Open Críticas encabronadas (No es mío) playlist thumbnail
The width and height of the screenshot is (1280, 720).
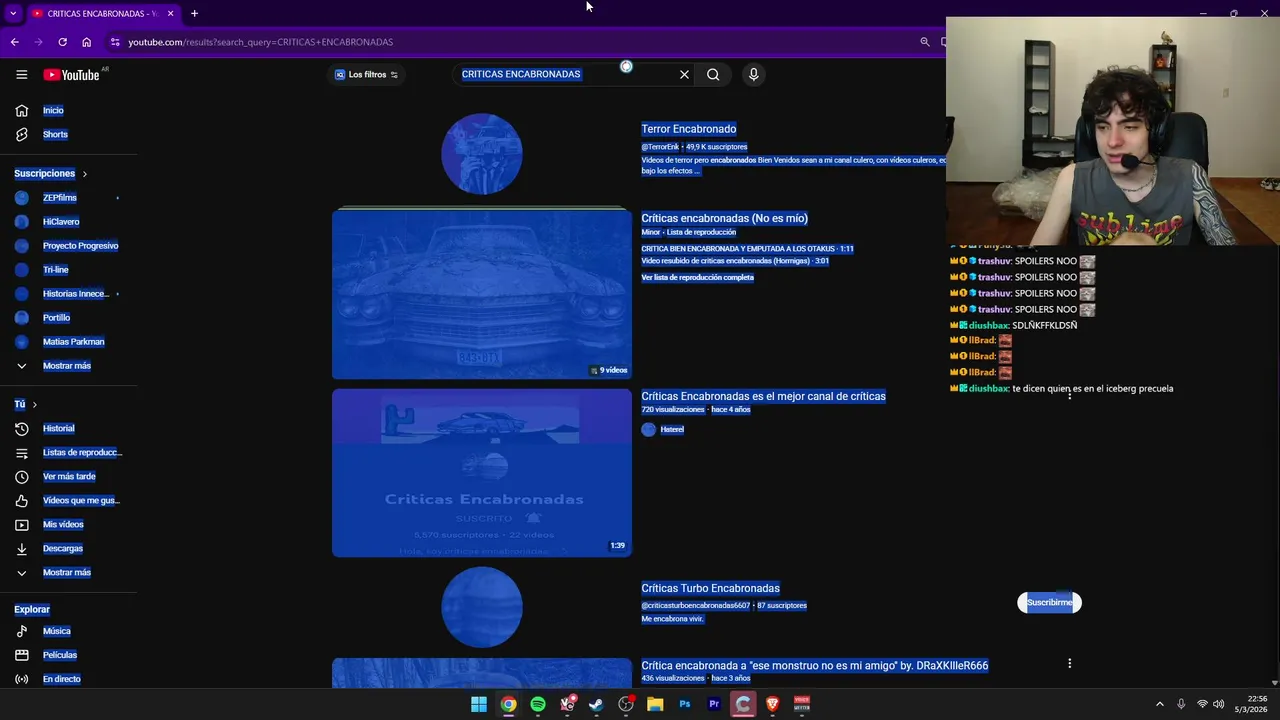pos(482,294)
